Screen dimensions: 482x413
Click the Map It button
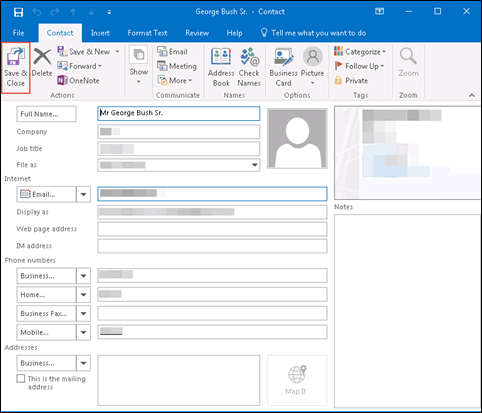(297, 380)
